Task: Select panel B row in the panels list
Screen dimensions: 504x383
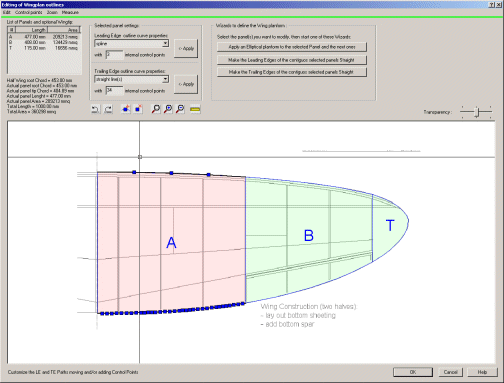Action: point(44,42)
